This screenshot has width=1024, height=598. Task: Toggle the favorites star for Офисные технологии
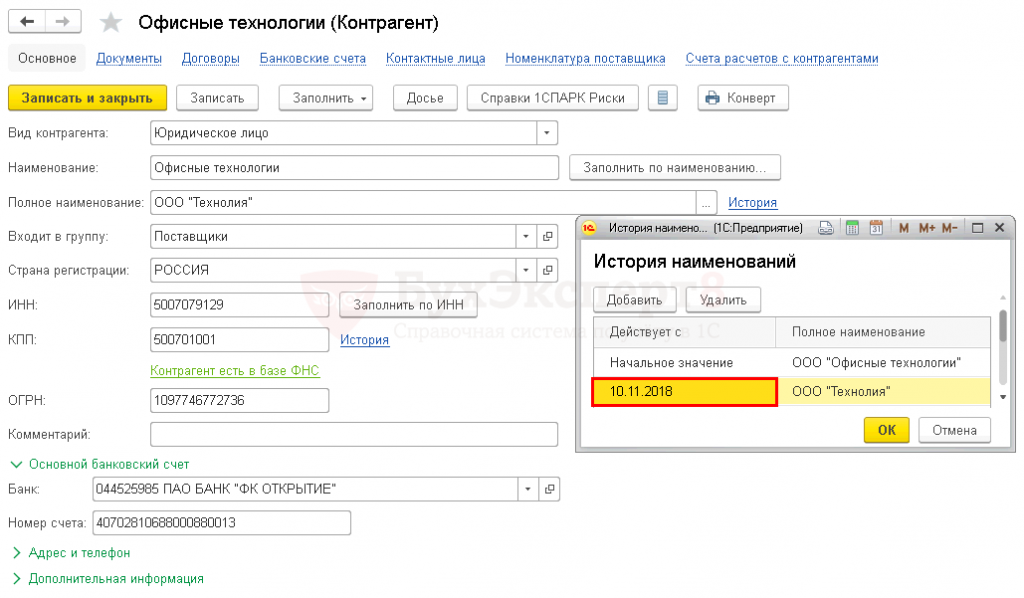coord(112,23)
